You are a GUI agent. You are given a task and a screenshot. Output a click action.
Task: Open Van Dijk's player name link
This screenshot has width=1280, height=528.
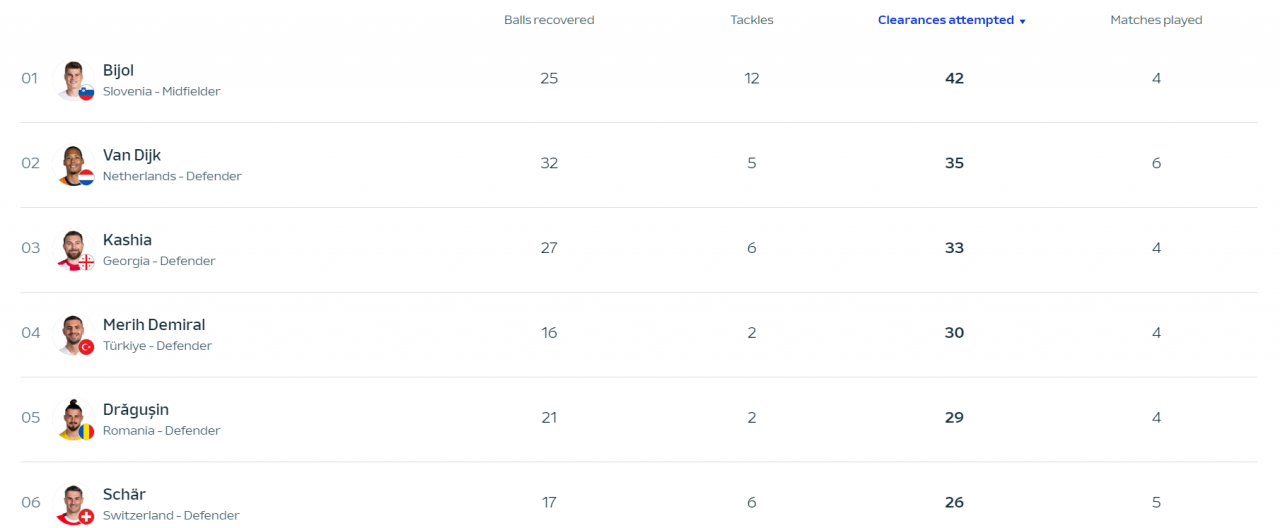click(132, 155)
